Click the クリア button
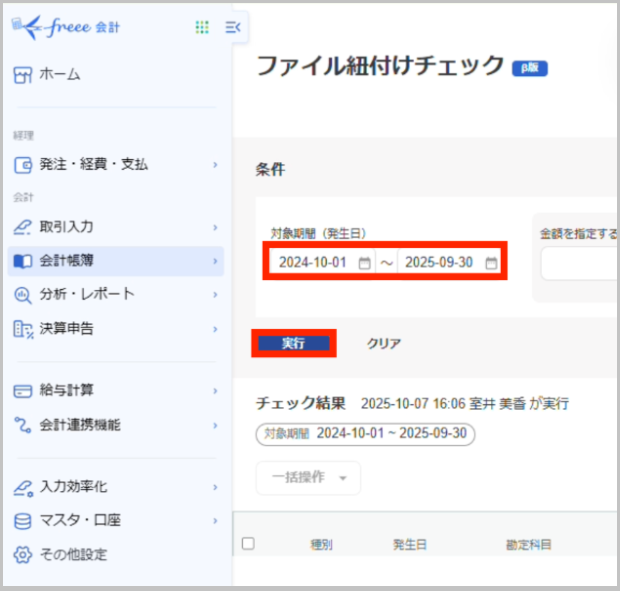 coord(384,343)
